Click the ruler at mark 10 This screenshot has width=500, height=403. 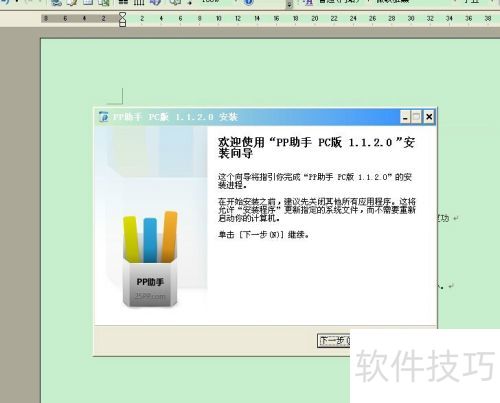(219, 19)
